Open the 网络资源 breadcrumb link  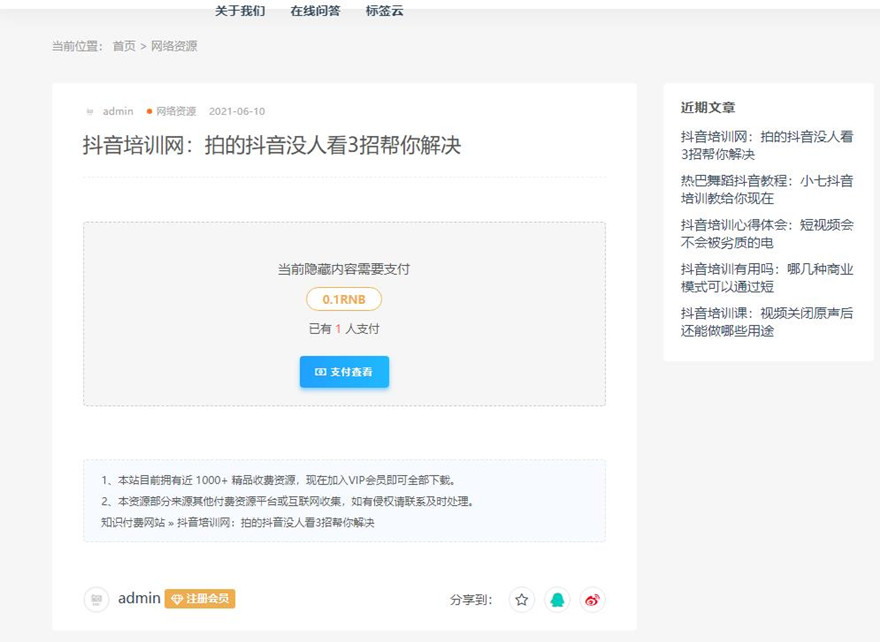pyautogui.click(x=174, y=46)
